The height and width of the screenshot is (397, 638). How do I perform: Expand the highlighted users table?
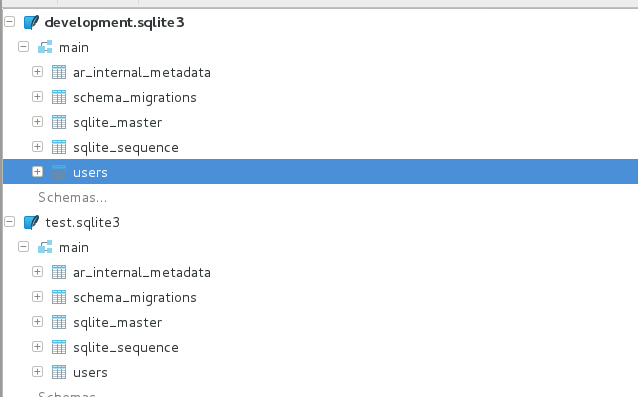coord(37,171)
